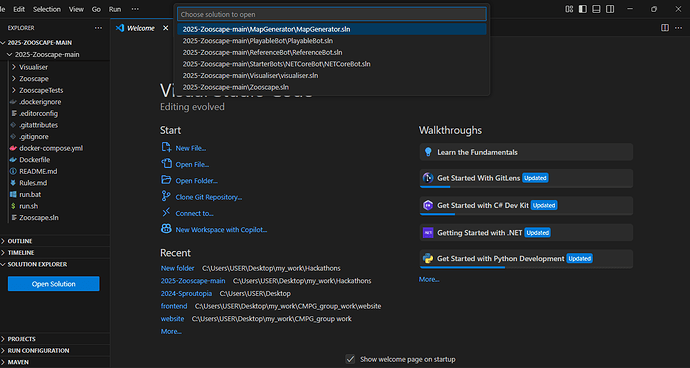The image size is (690, 368).
Task: Expand the Visualiser folder
Action: tap(14, 67)
